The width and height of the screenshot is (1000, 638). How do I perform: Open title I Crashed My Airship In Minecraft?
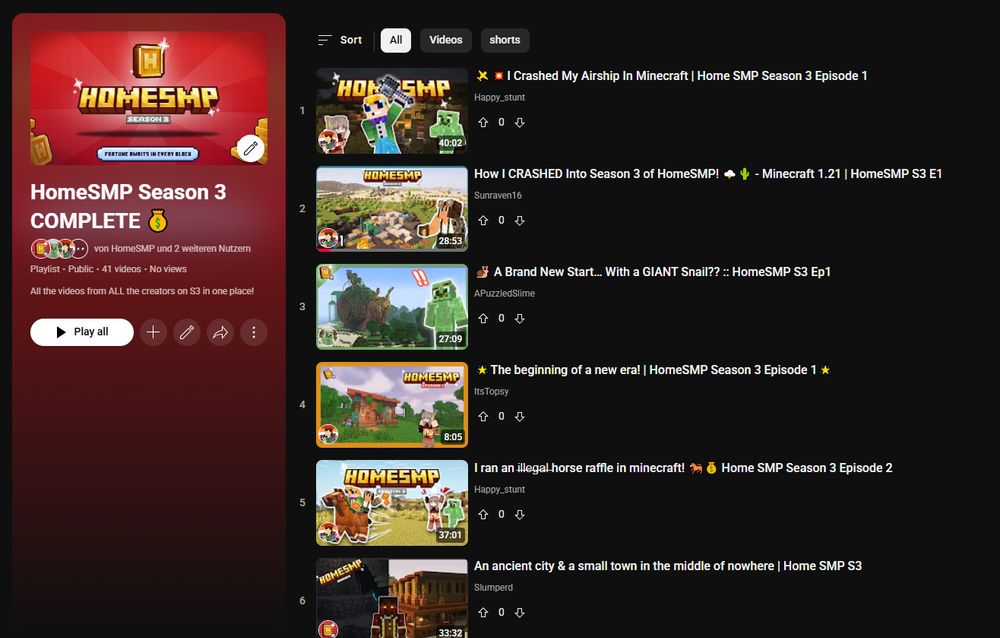(671, 76)
